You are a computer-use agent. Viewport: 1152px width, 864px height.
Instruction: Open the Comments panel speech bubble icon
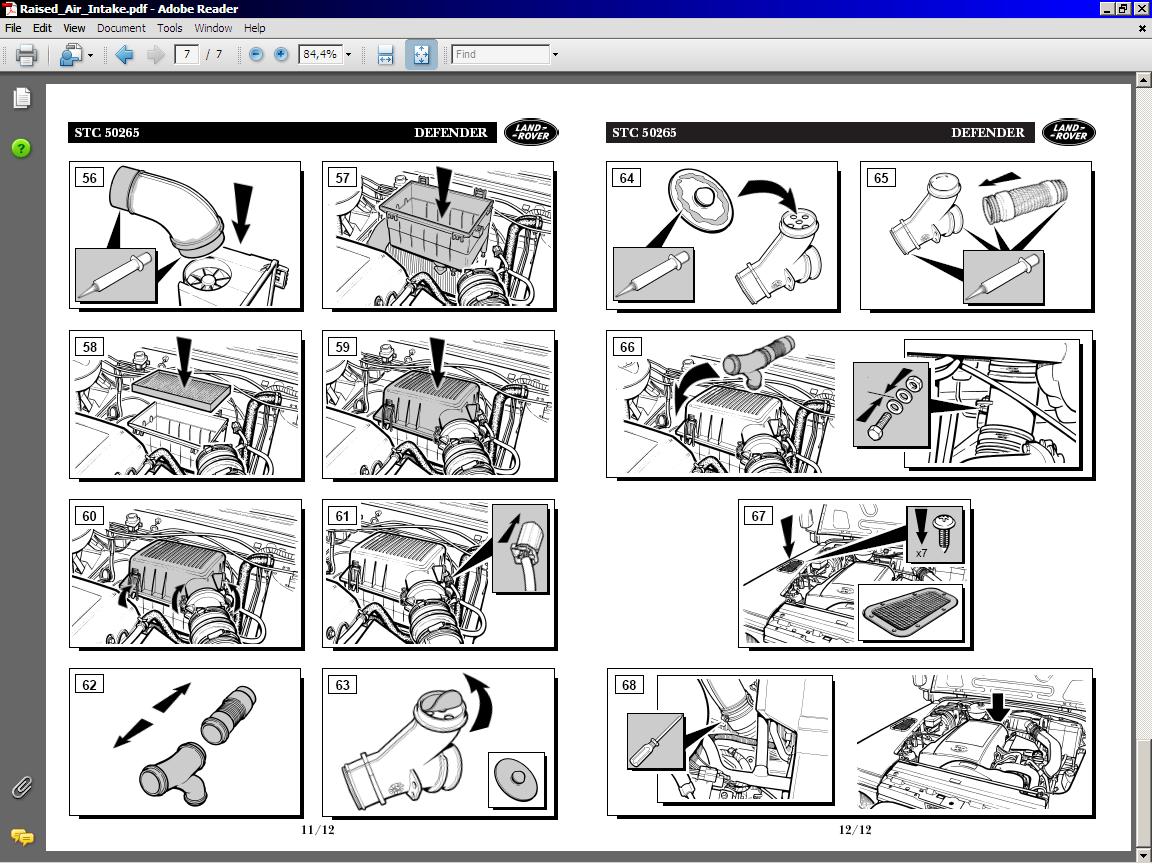[x=21, y=837]
